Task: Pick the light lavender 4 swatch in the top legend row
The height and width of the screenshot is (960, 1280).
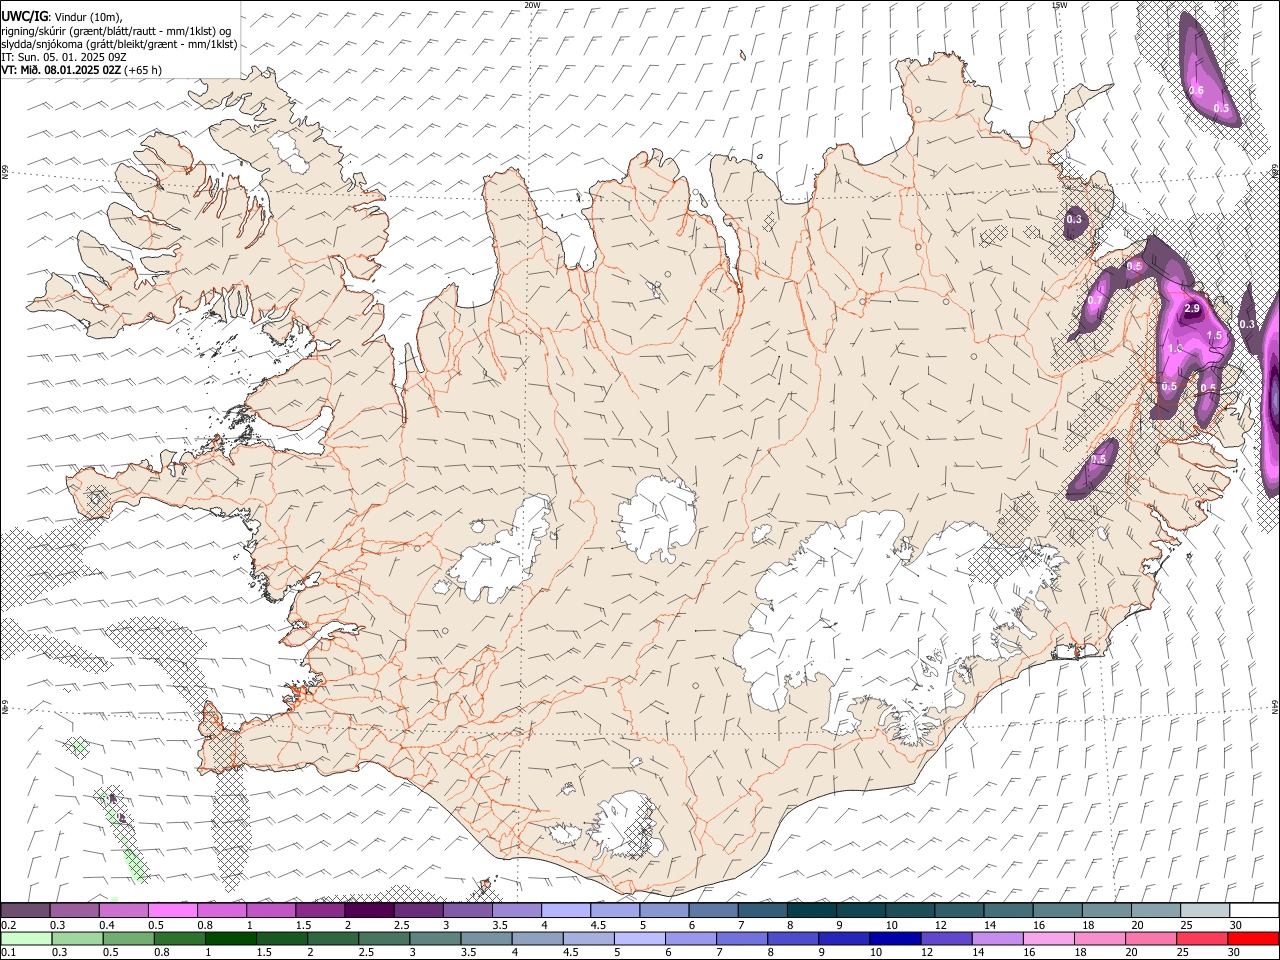Action: click(565, 911)
